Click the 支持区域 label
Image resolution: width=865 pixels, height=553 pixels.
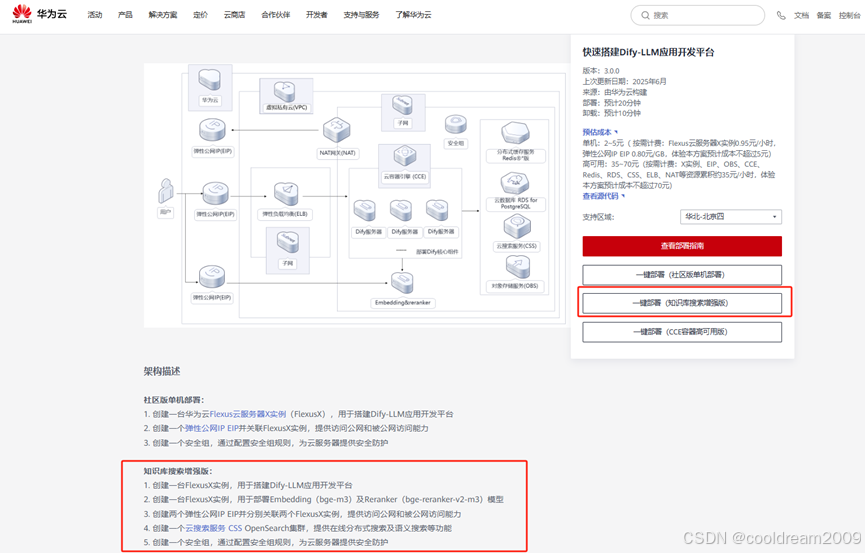point(598,217)
